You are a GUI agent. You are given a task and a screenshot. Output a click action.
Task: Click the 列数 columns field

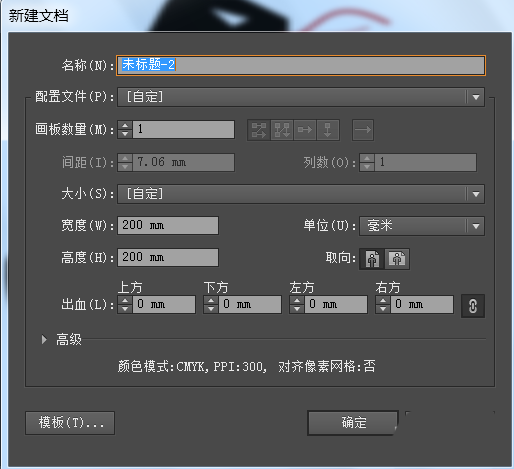pos(426,163)
